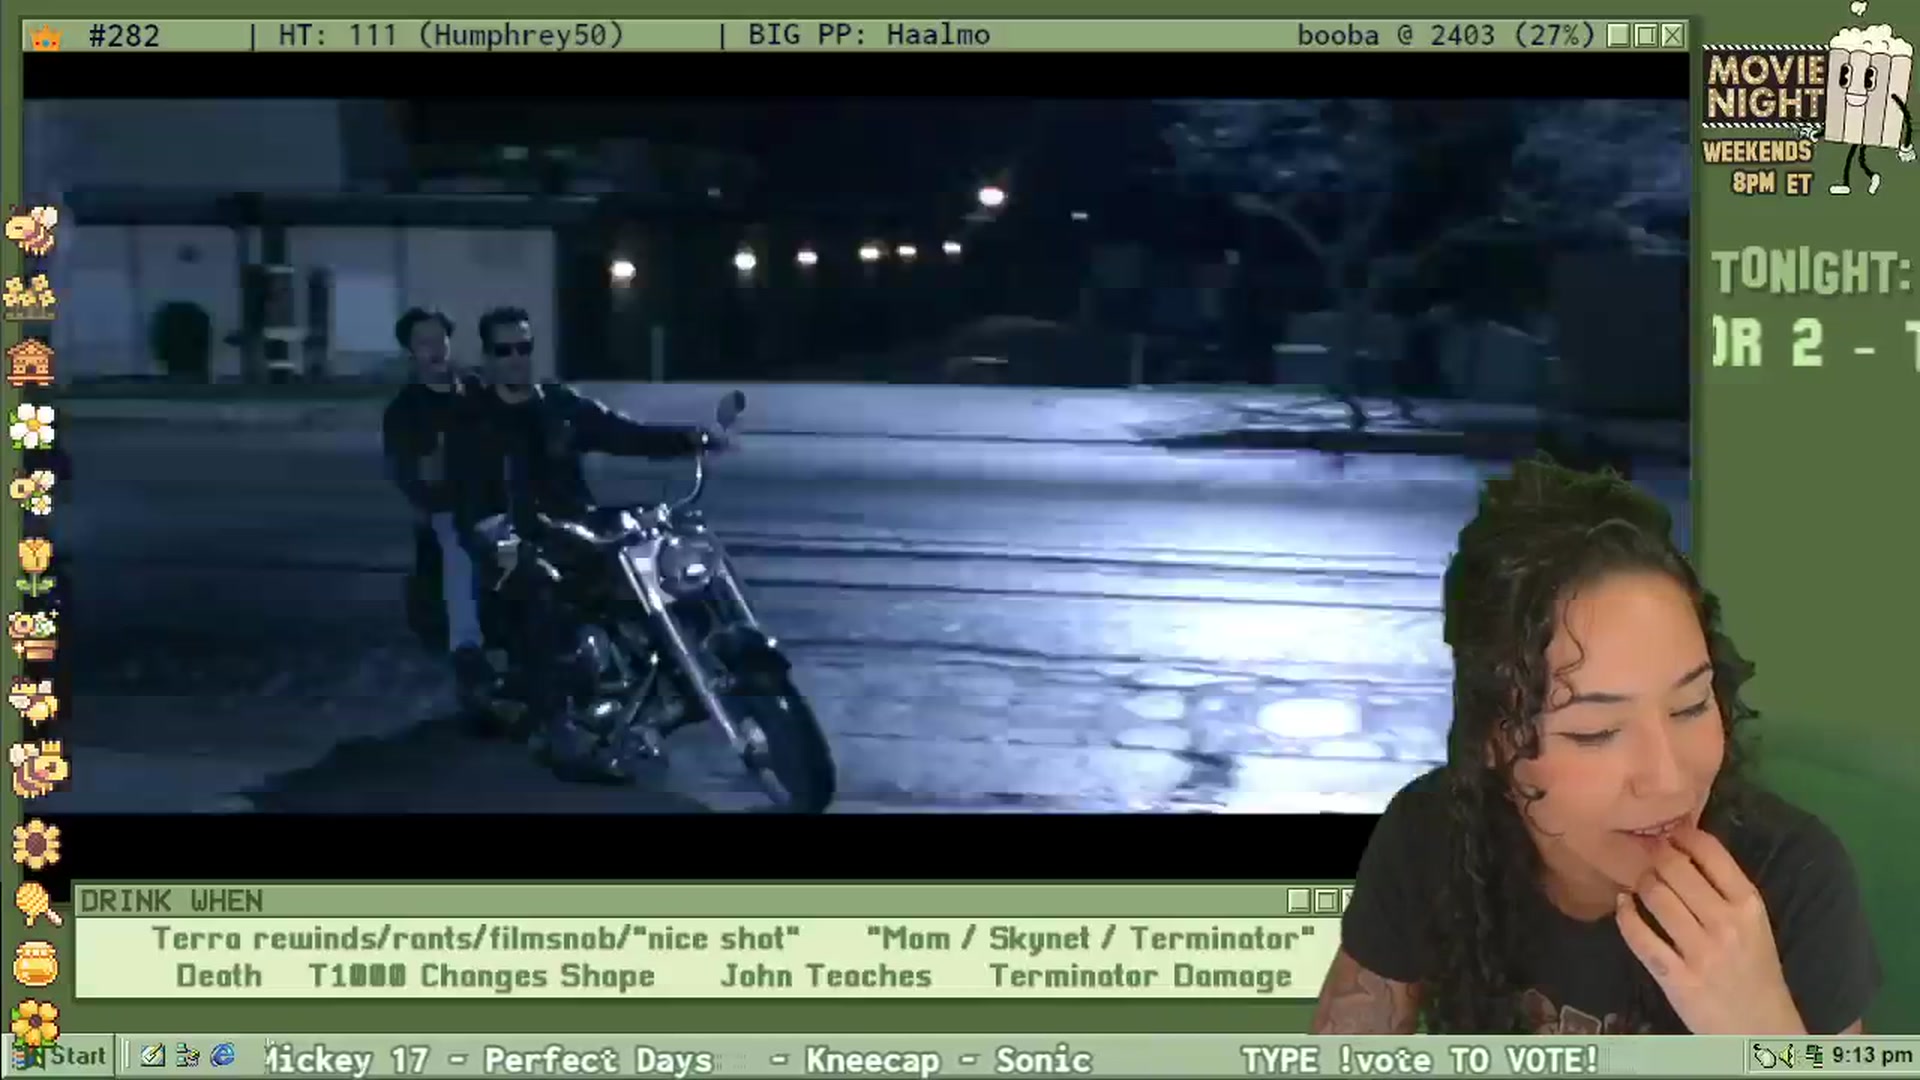Click the network computers quick launch icon
1920x1080 pixels.
pyautogui.click(x=187, y=1055)
